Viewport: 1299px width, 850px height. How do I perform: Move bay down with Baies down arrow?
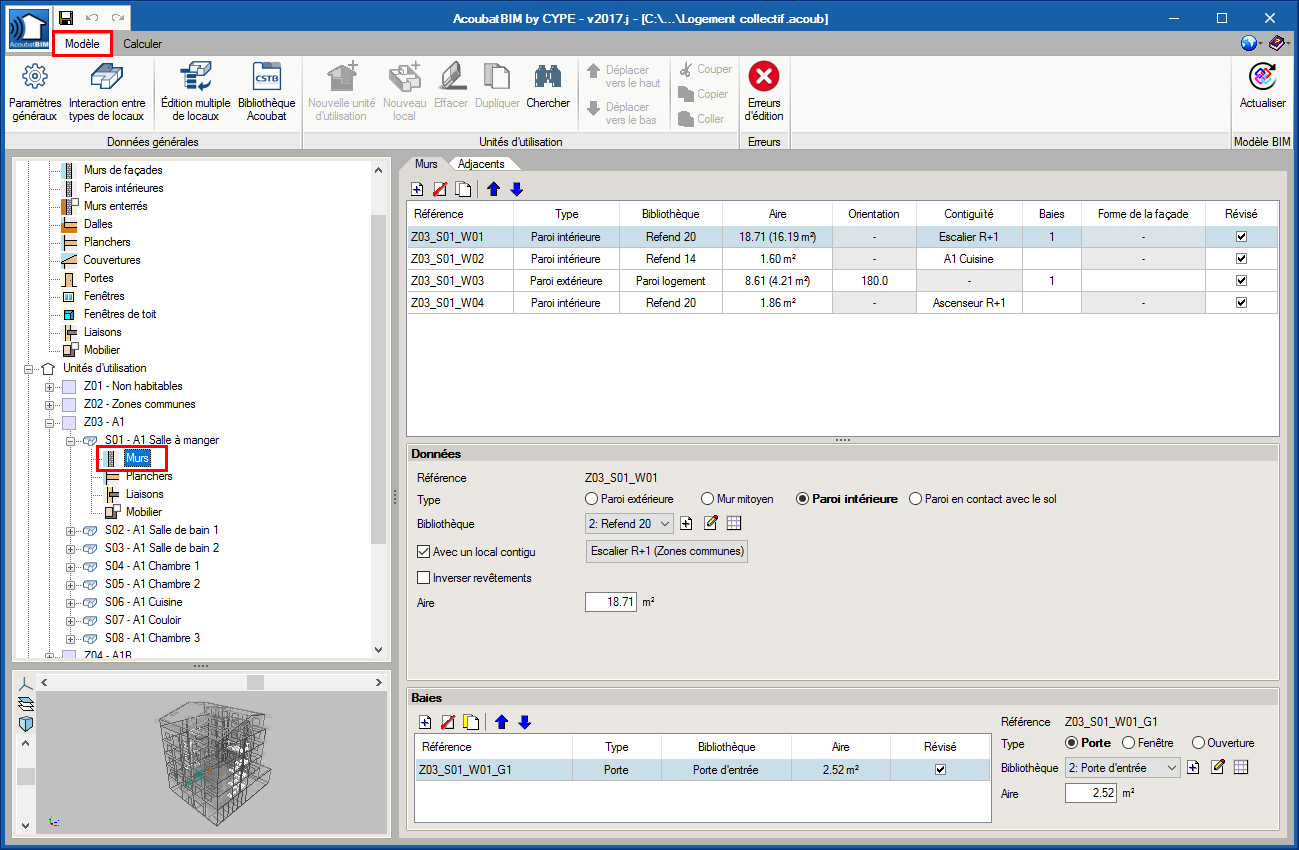click(524, 721)
